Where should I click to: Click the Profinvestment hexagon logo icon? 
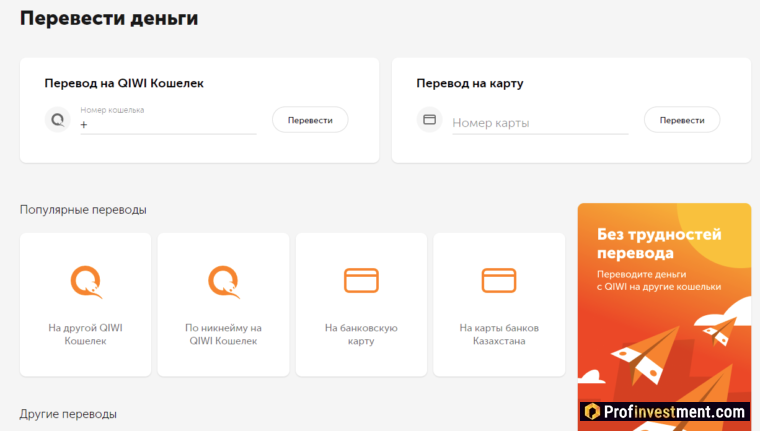tap(592, 412)
